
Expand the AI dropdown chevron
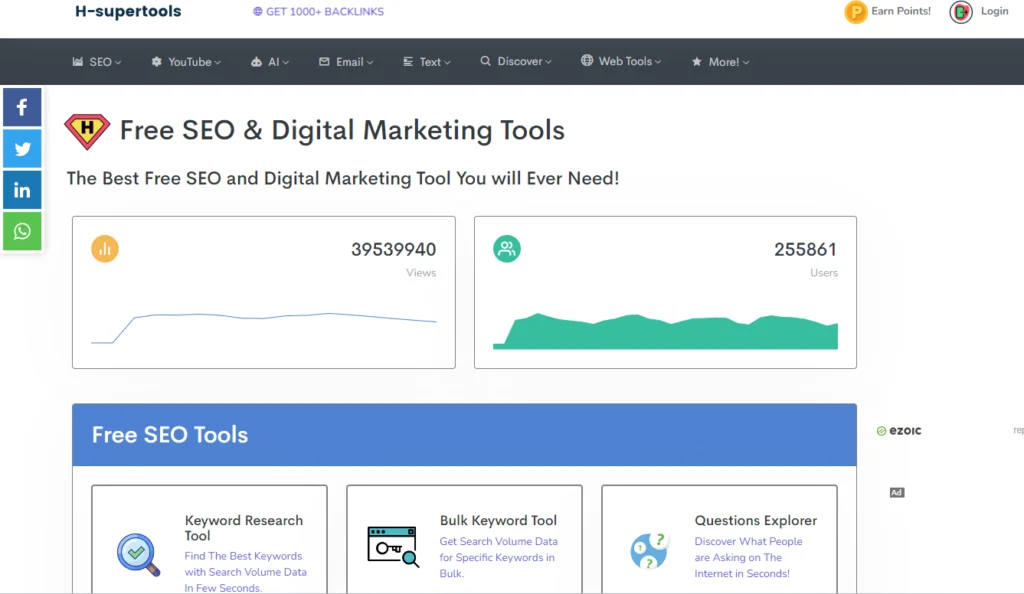tap(285, 63)
